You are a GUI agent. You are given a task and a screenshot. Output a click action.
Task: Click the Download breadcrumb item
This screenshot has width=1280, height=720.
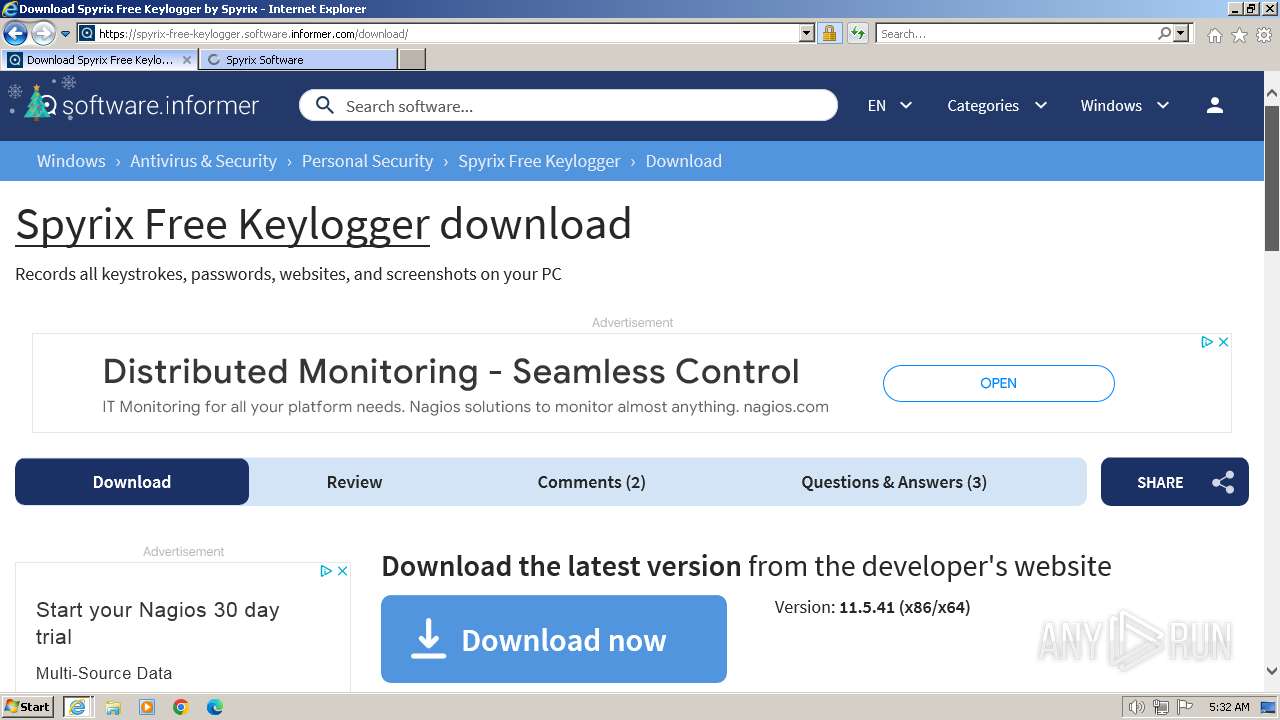click(683, 161)
